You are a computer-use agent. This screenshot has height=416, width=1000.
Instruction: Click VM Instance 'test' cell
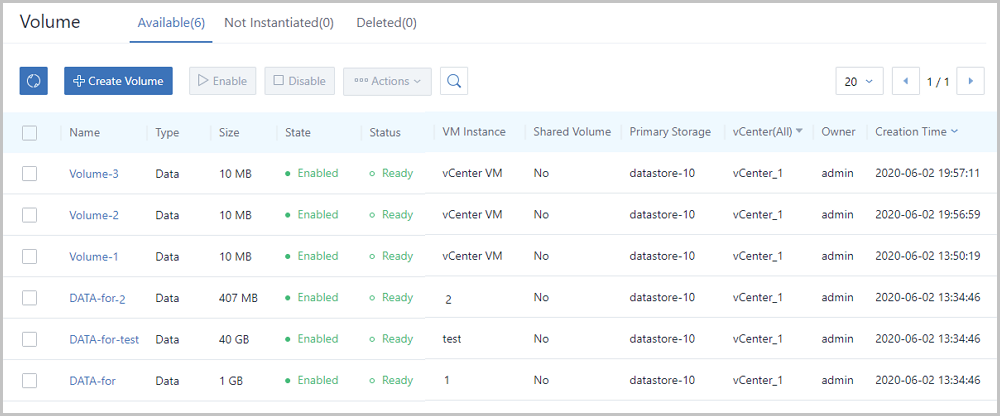pos(452,339)
